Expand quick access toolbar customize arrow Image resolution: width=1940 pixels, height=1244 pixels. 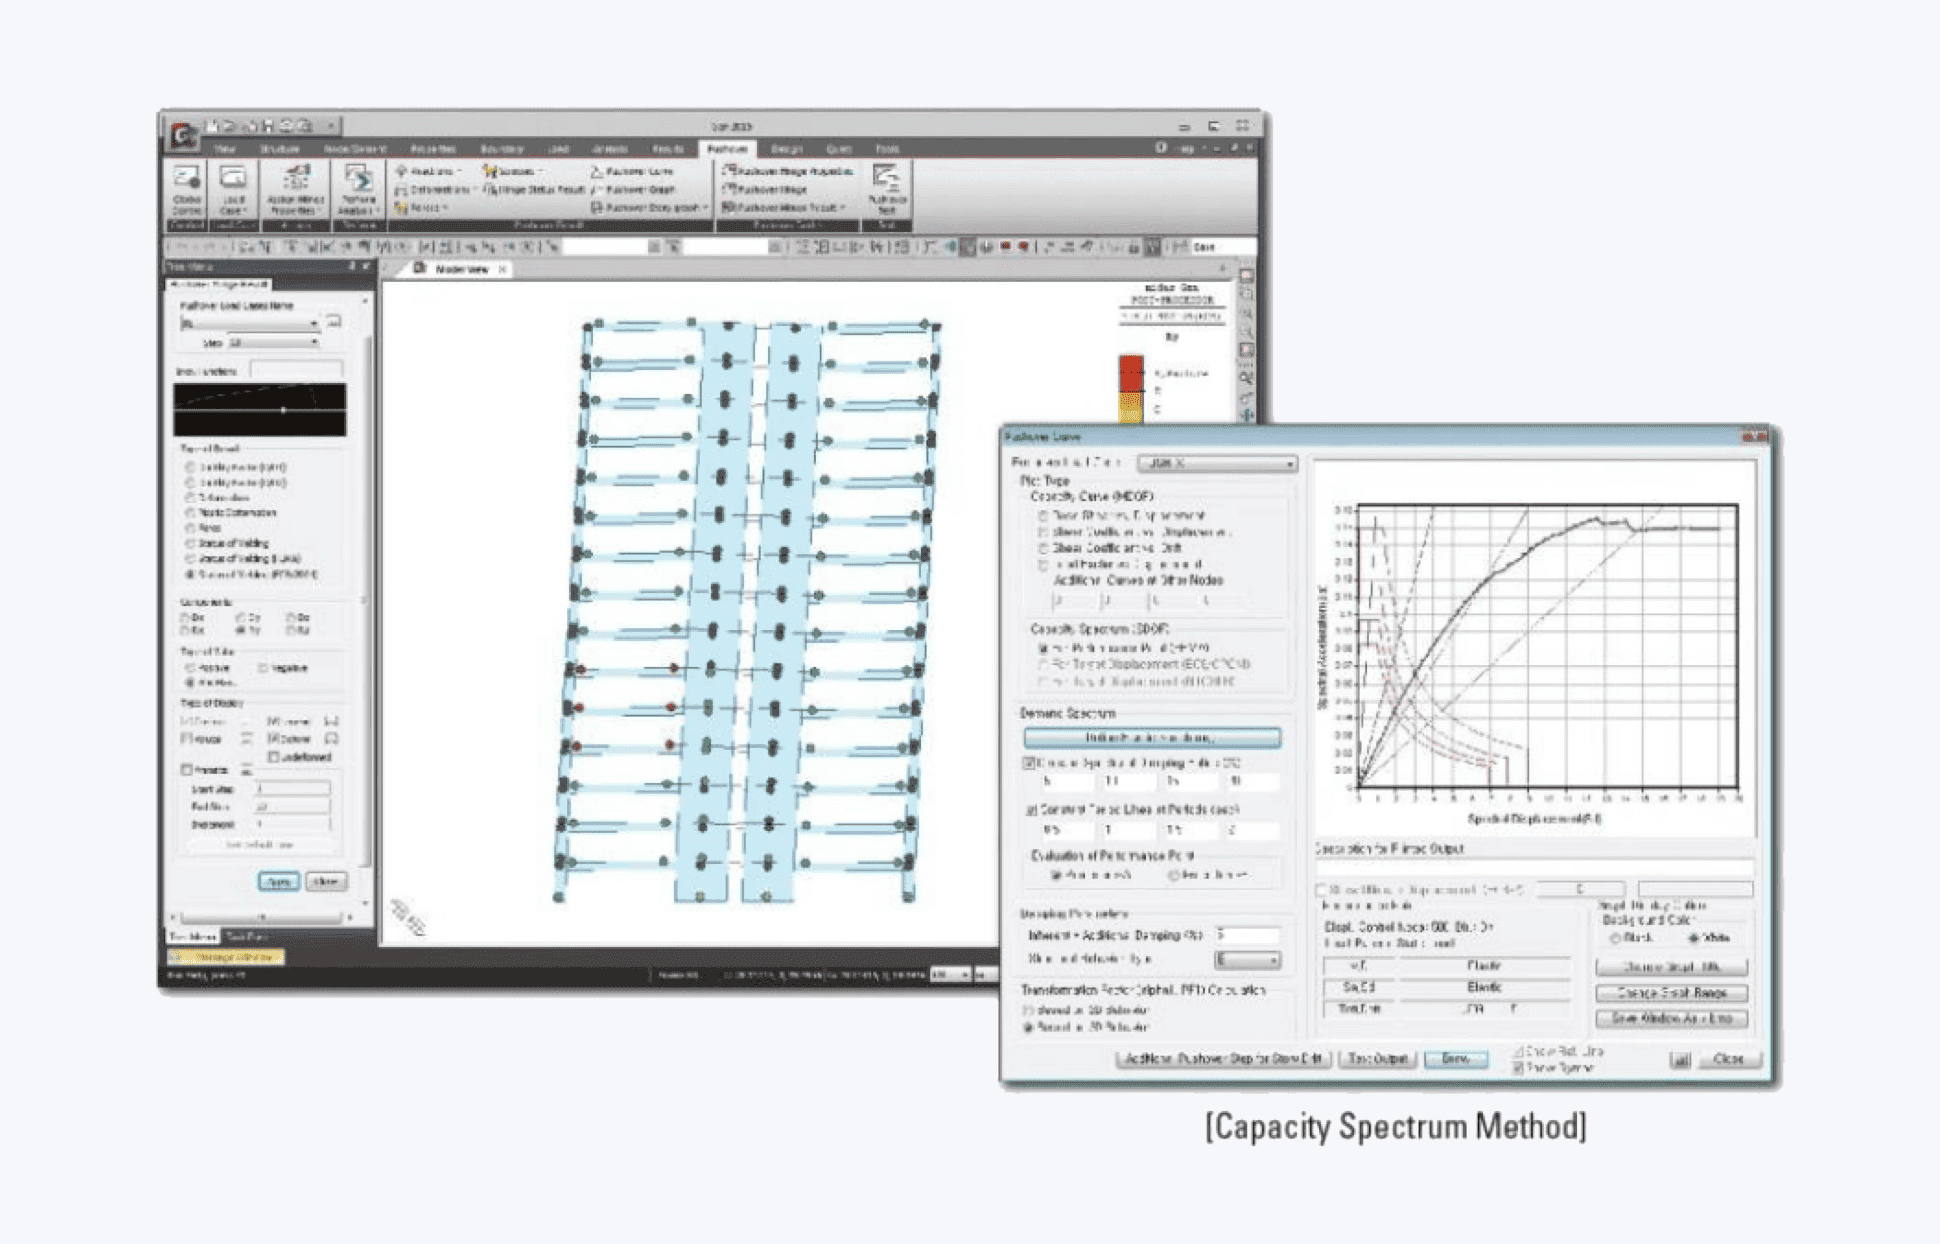pyautogui.click(x=331, y=126)
